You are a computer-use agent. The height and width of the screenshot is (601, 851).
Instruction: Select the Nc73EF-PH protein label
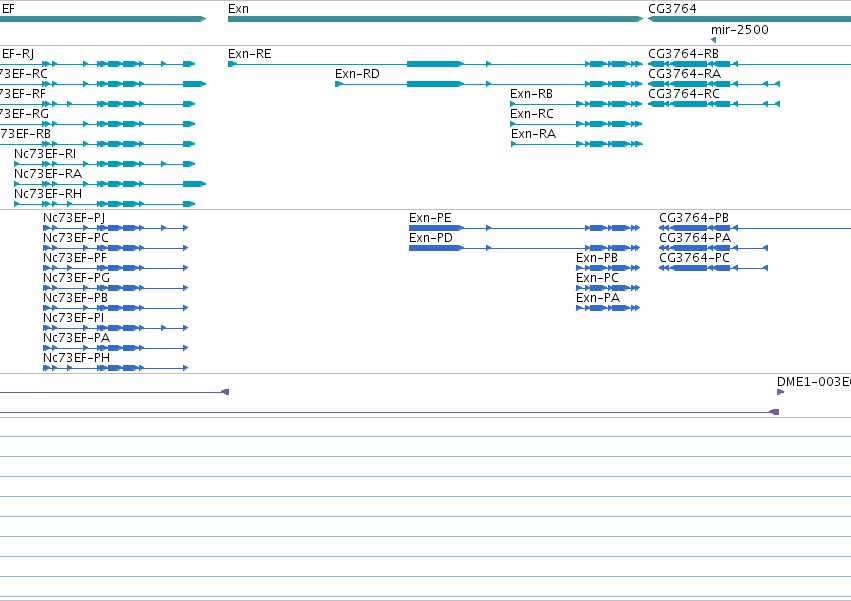[x=76, y=359]
